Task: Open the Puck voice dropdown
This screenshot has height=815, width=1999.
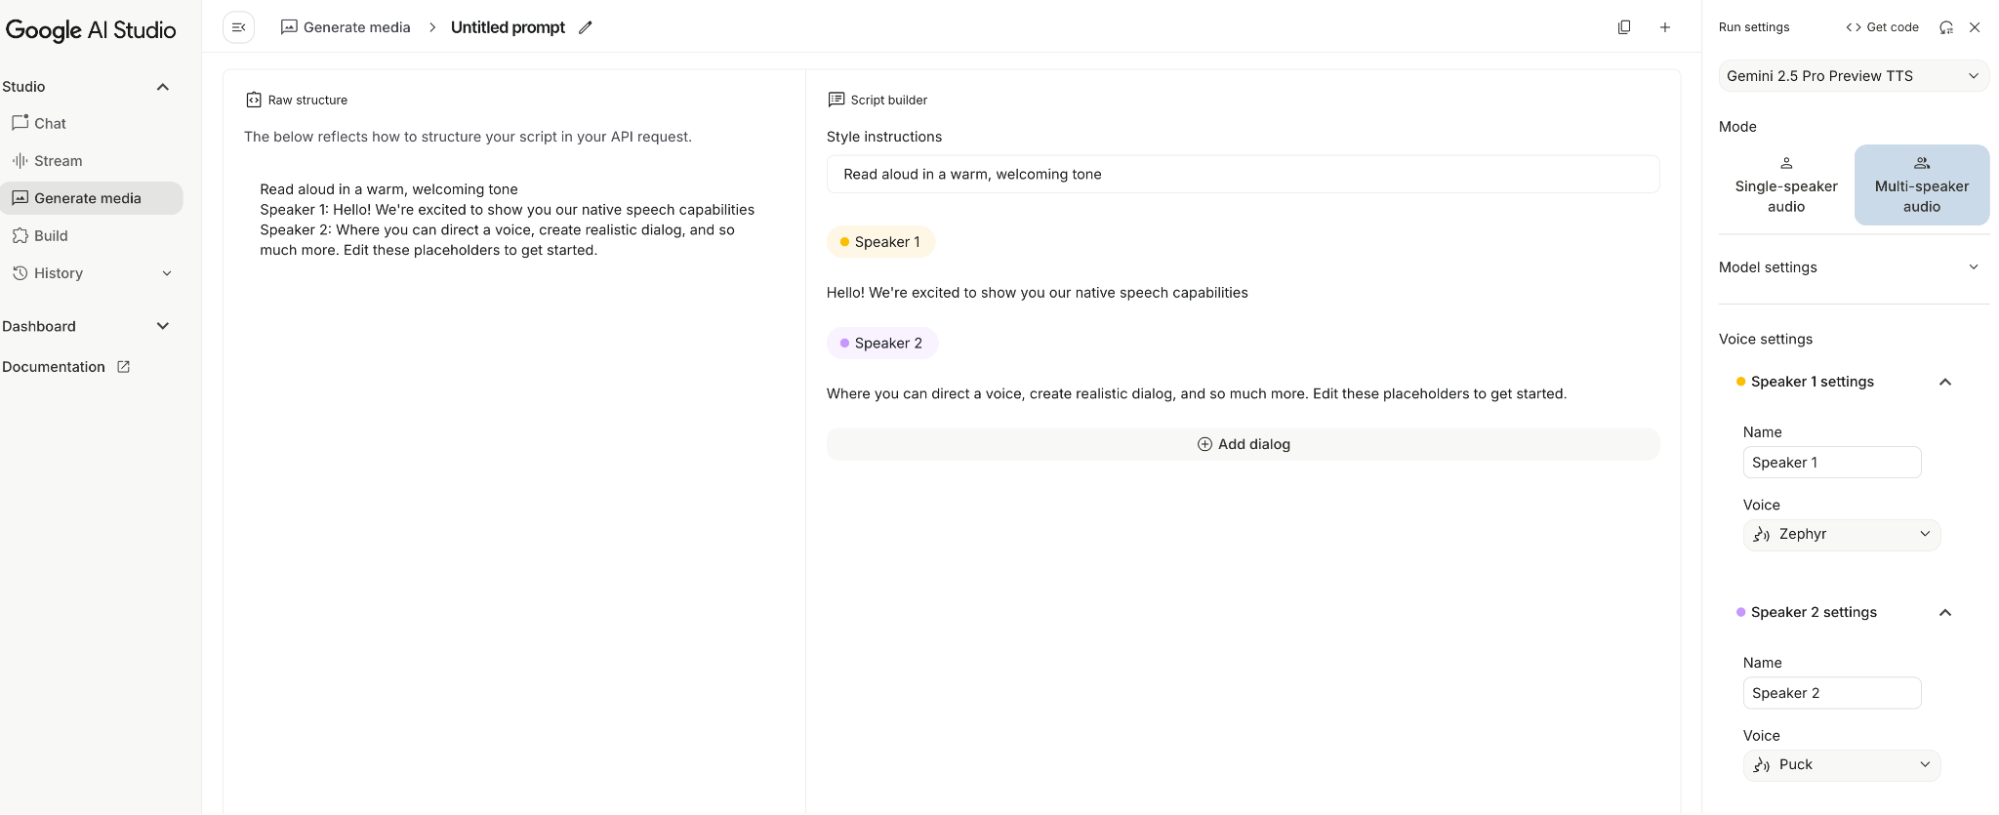Action: [x=1841, y=765]
